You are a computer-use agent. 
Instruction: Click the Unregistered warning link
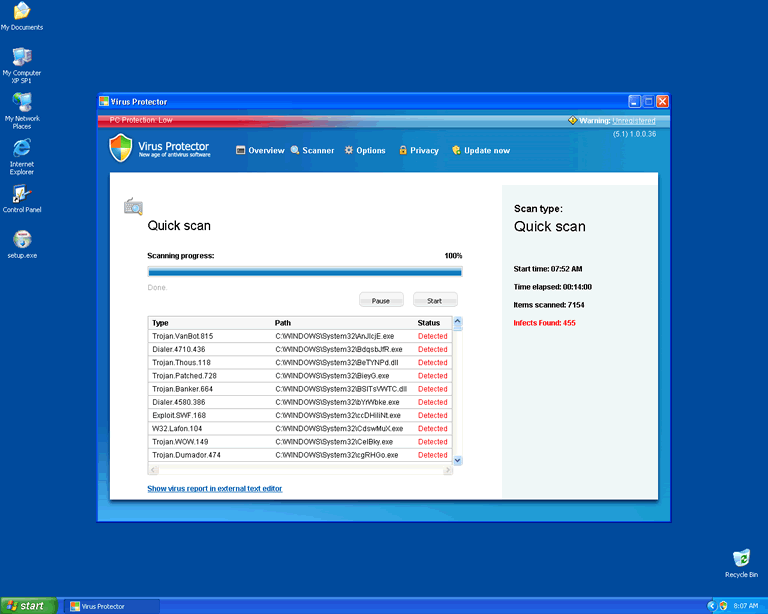[x=633, y=120]
